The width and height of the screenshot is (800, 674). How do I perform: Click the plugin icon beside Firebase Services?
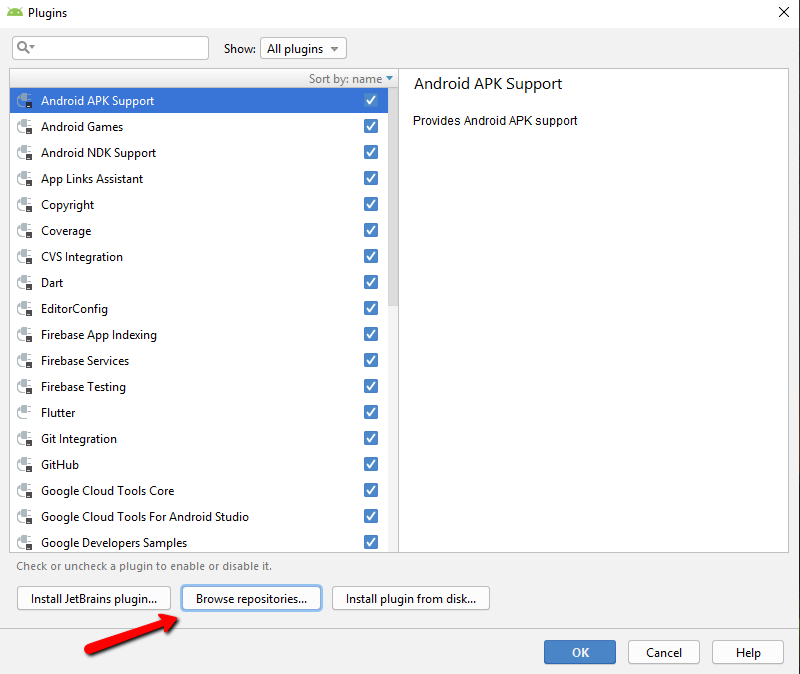tap(24, 361)
